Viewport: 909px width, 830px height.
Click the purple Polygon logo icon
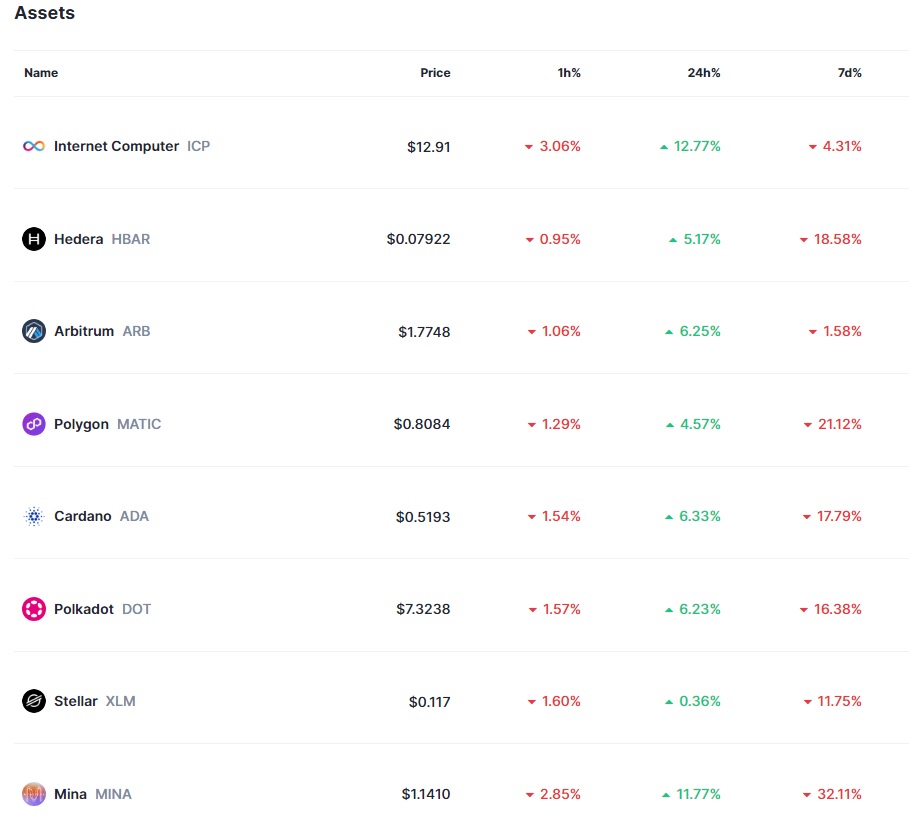(x=34, y=424)
